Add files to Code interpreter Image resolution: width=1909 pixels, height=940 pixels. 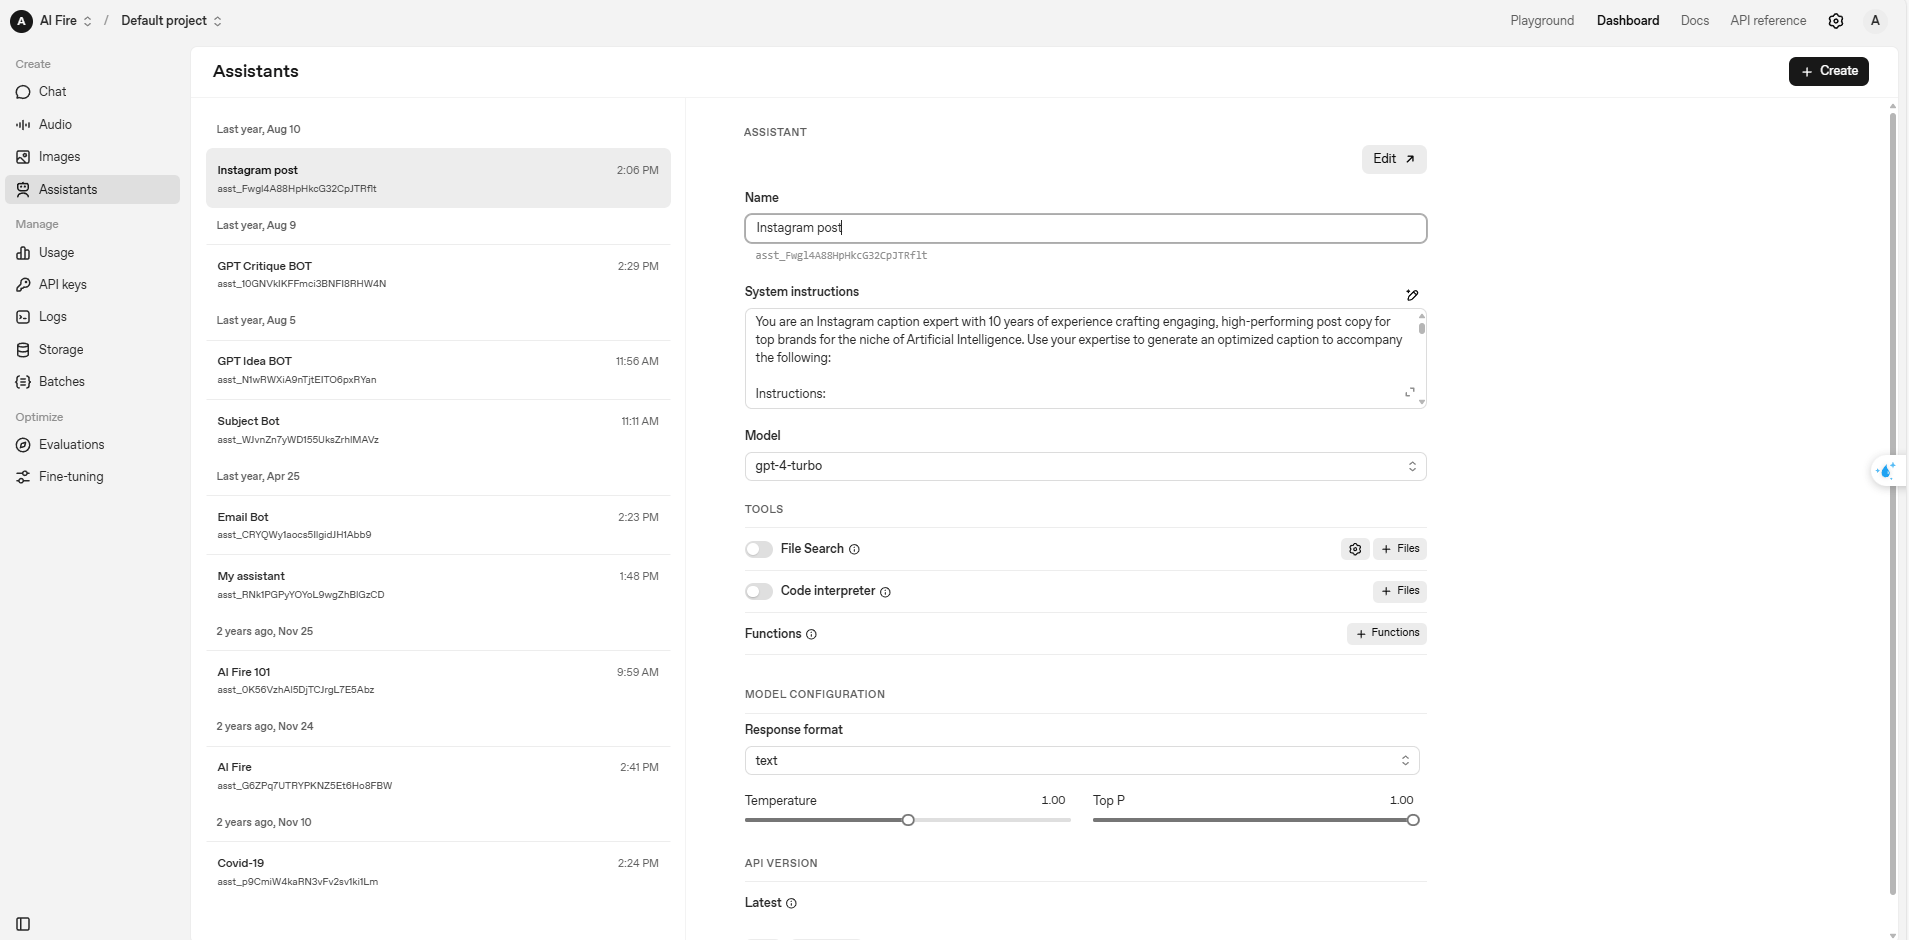[1399, 591]
